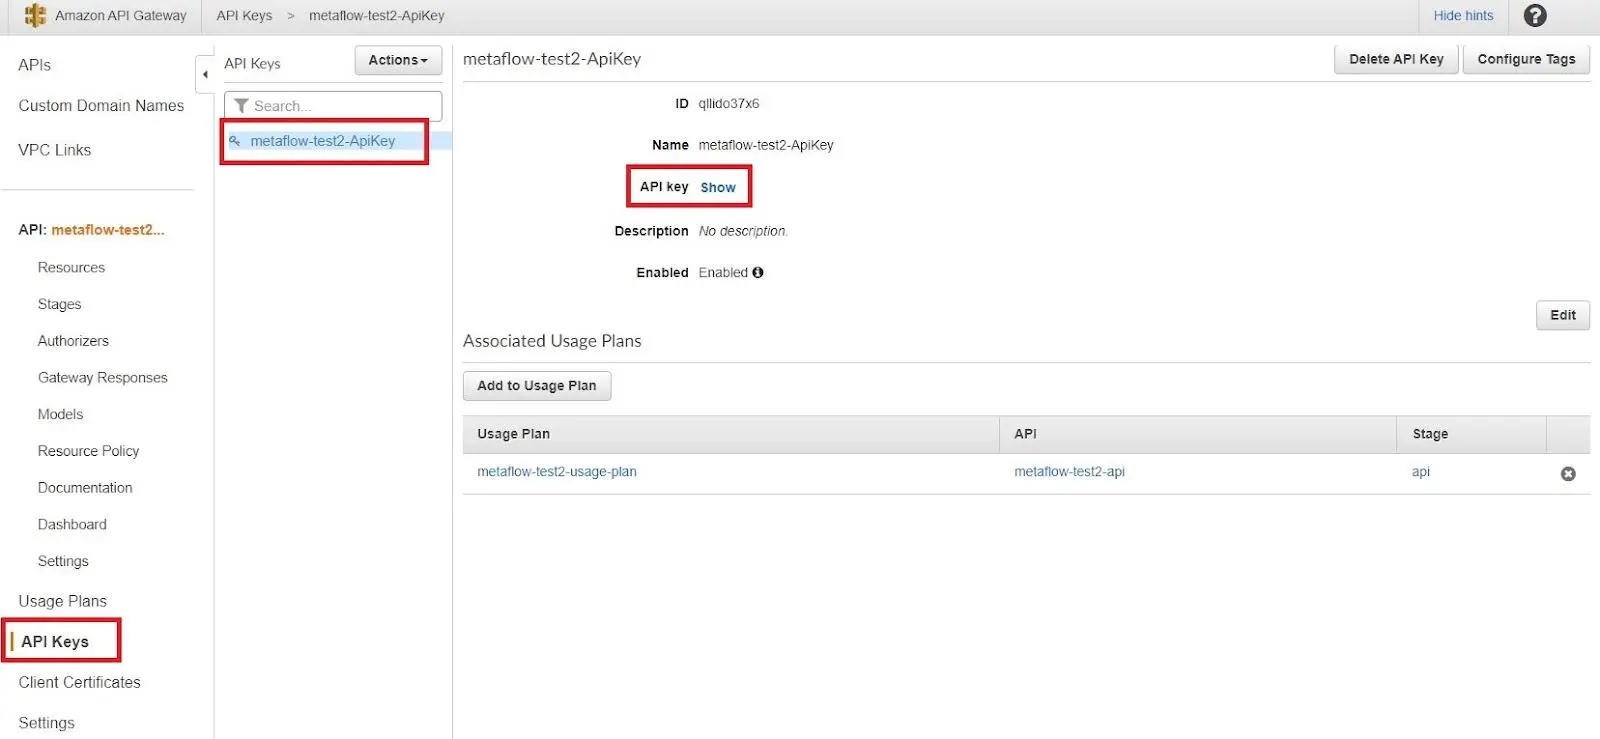Open Authorizers
This screenshot has height=739, width=1600.
(x=73, y=341)
